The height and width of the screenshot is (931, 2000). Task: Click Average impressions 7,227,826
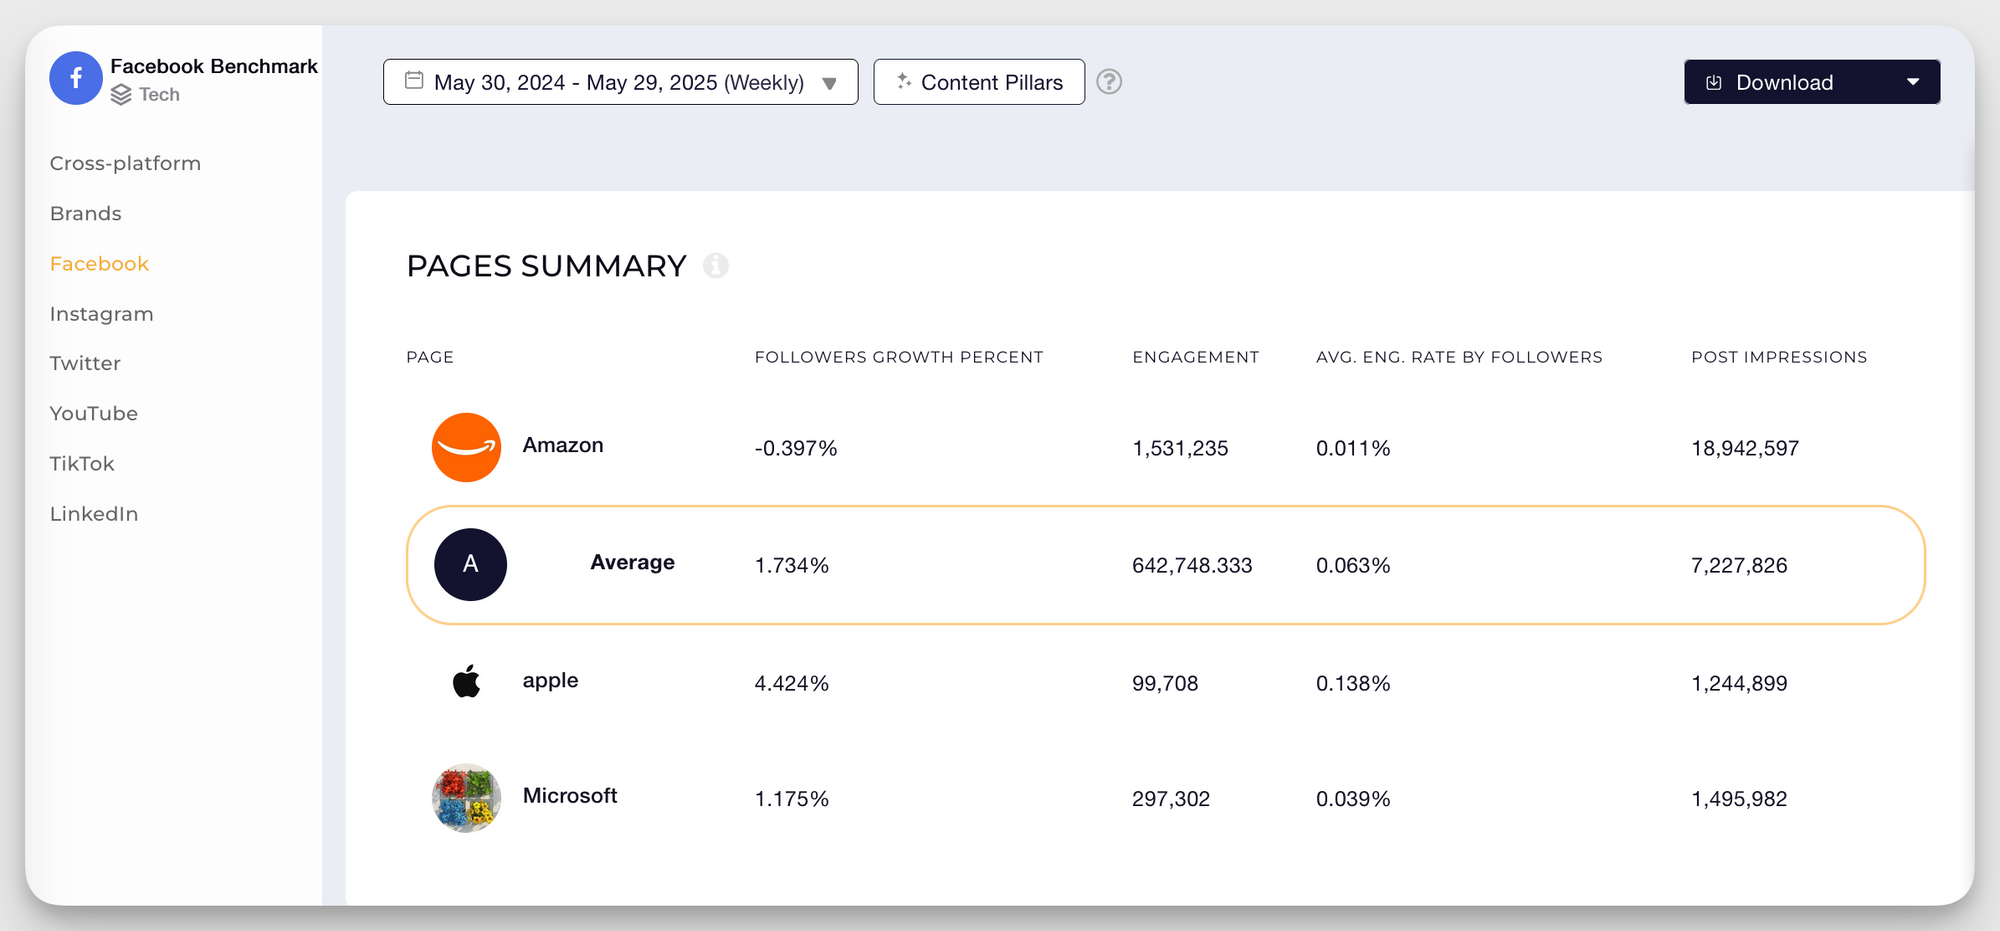pyautogui.click(x=1739, y=565)
